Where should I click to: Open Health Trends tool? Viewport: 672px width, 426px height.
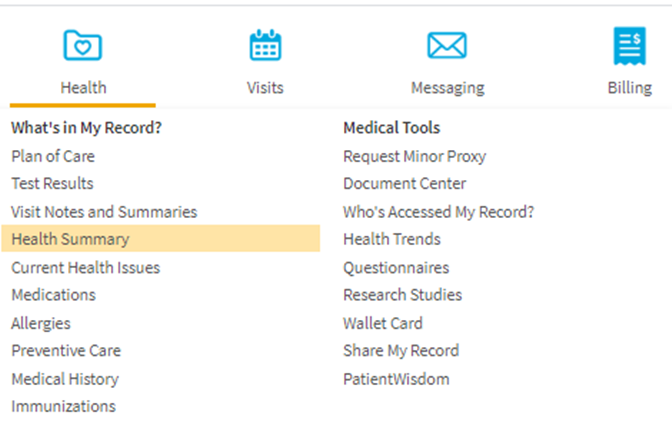(392, 239)
